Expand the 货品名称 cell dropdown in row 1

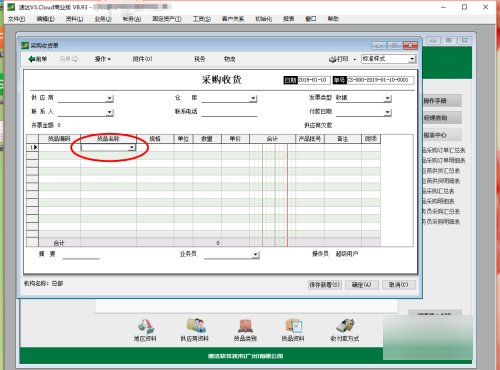point(132,147)
